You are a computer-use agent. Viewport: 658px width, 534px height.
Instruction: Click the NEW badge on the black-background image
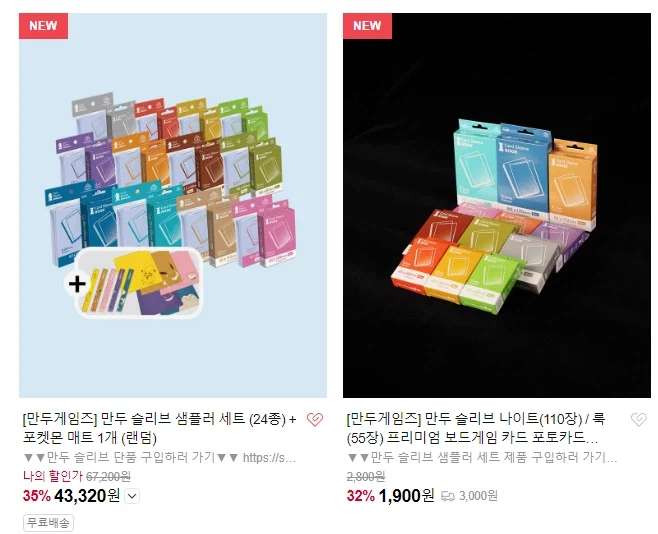pyautogui.click(x=367, y=26)
